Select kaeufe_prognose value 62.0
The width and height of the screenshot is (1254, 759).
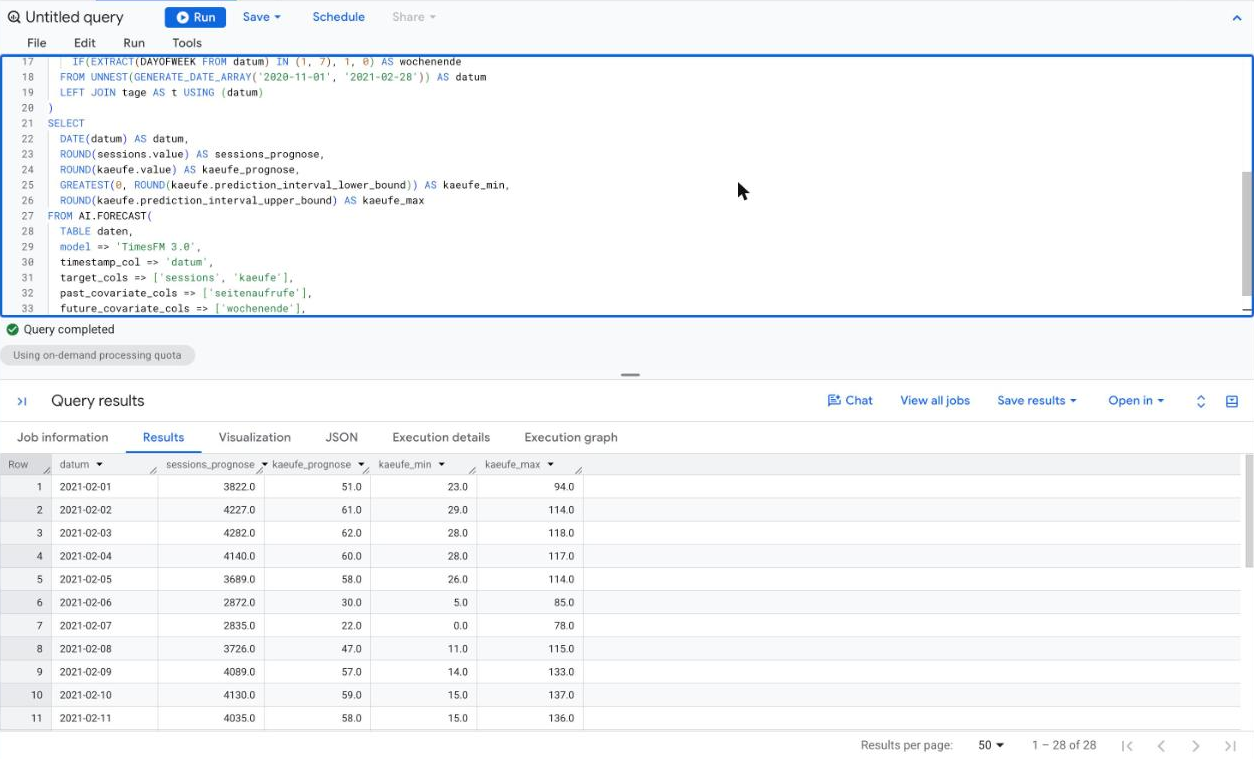click(x=317, y=533)
